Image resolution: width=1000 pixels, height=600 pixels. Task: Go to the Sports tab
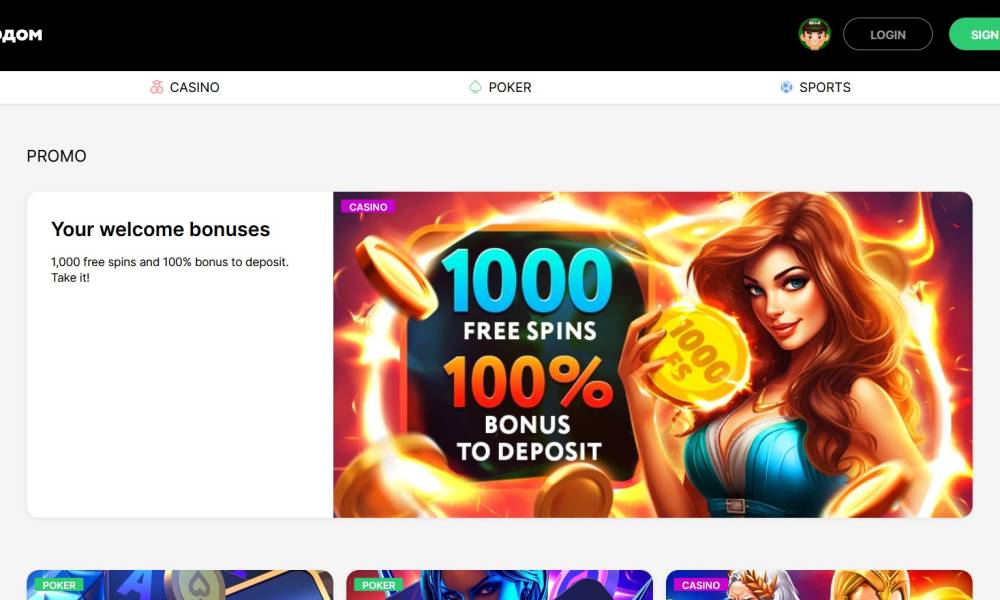(x=815, y=87)
